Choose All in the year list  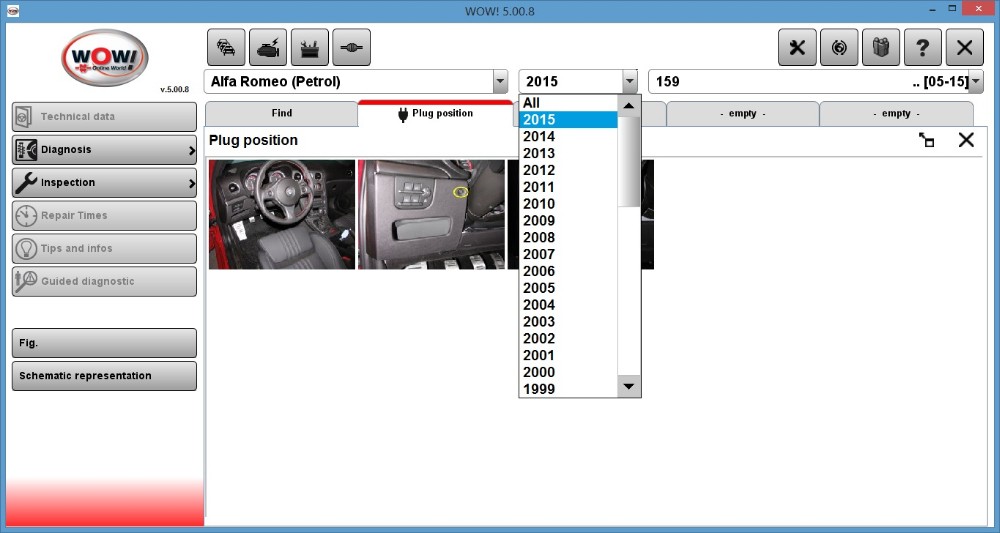pos(532,103)
